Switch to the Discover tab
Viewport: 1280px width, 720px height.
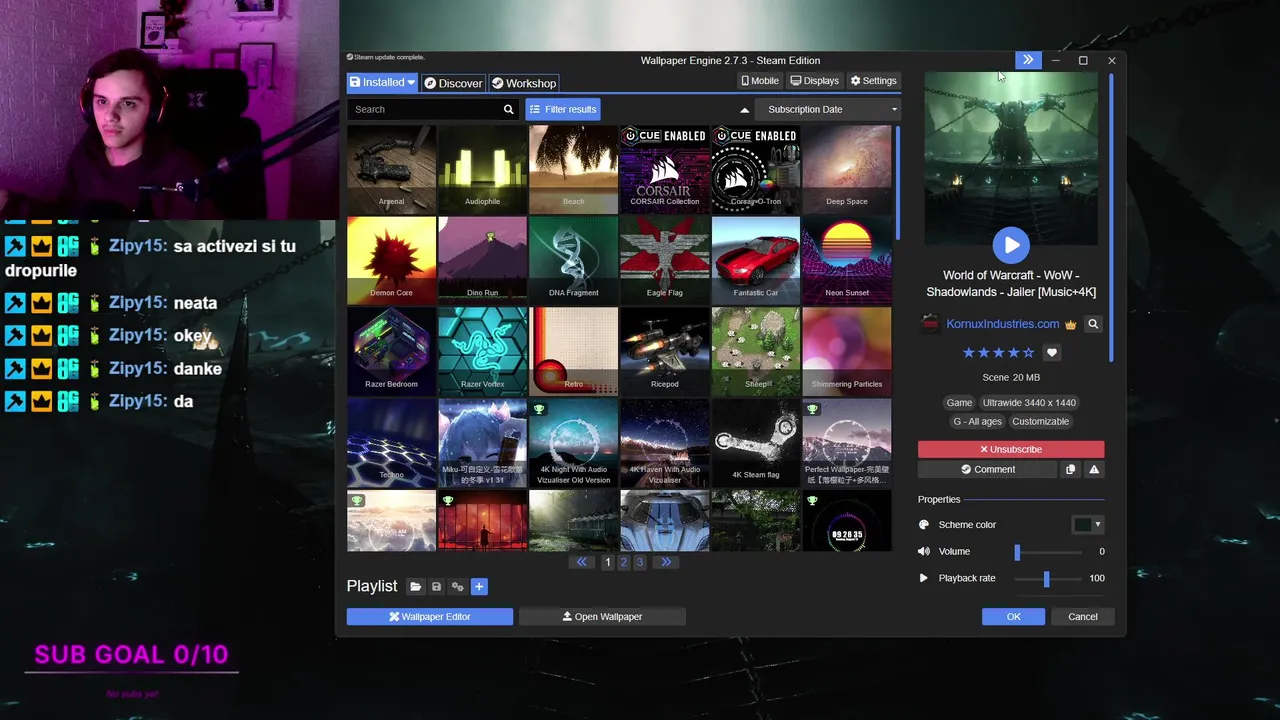click(453, 83)
